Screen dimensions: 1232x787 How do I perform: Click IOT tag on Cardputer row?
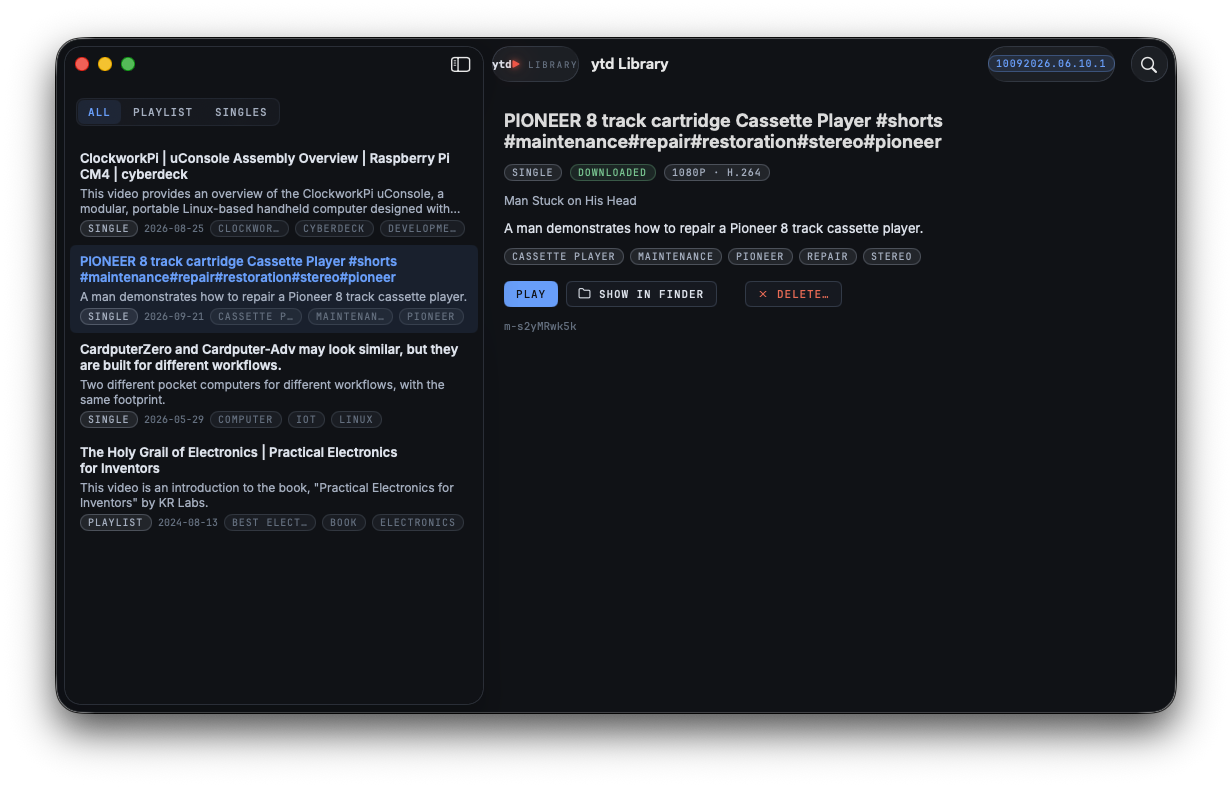pyautogui.click(x=306, y=420)
